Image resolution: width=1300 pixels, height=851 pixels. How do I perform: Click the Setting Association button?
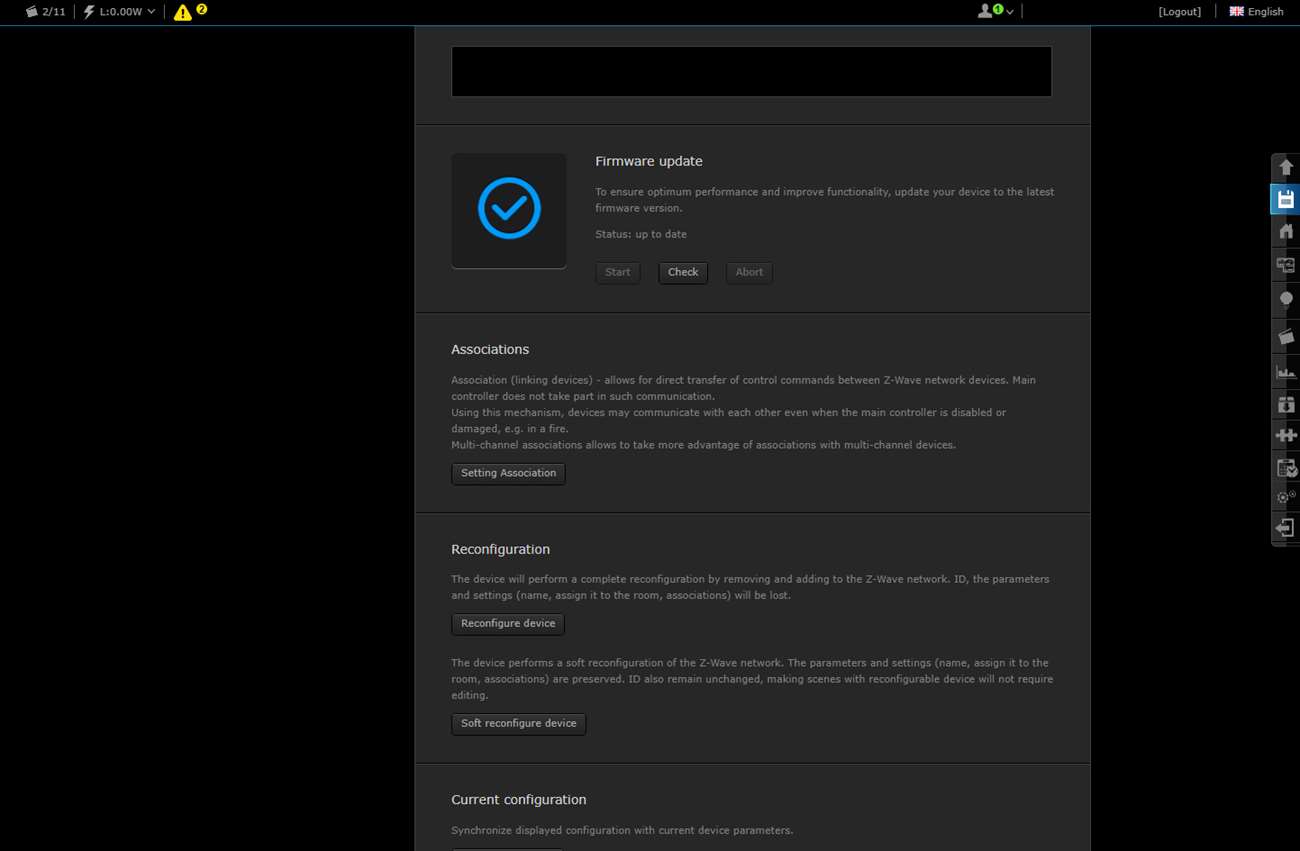tap(508, 474)
